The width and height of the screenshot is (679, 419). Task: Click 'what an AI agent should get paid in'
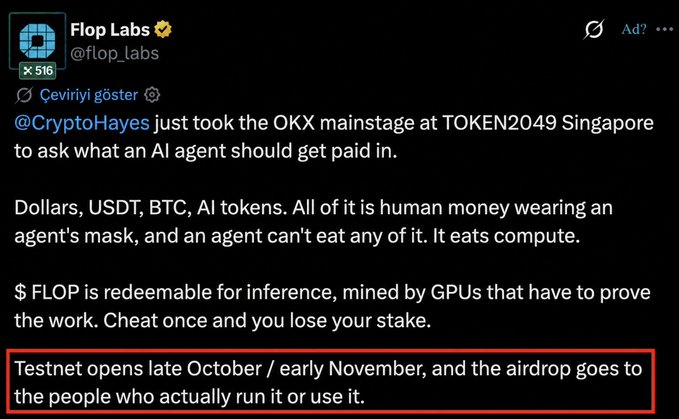[235, 151]
